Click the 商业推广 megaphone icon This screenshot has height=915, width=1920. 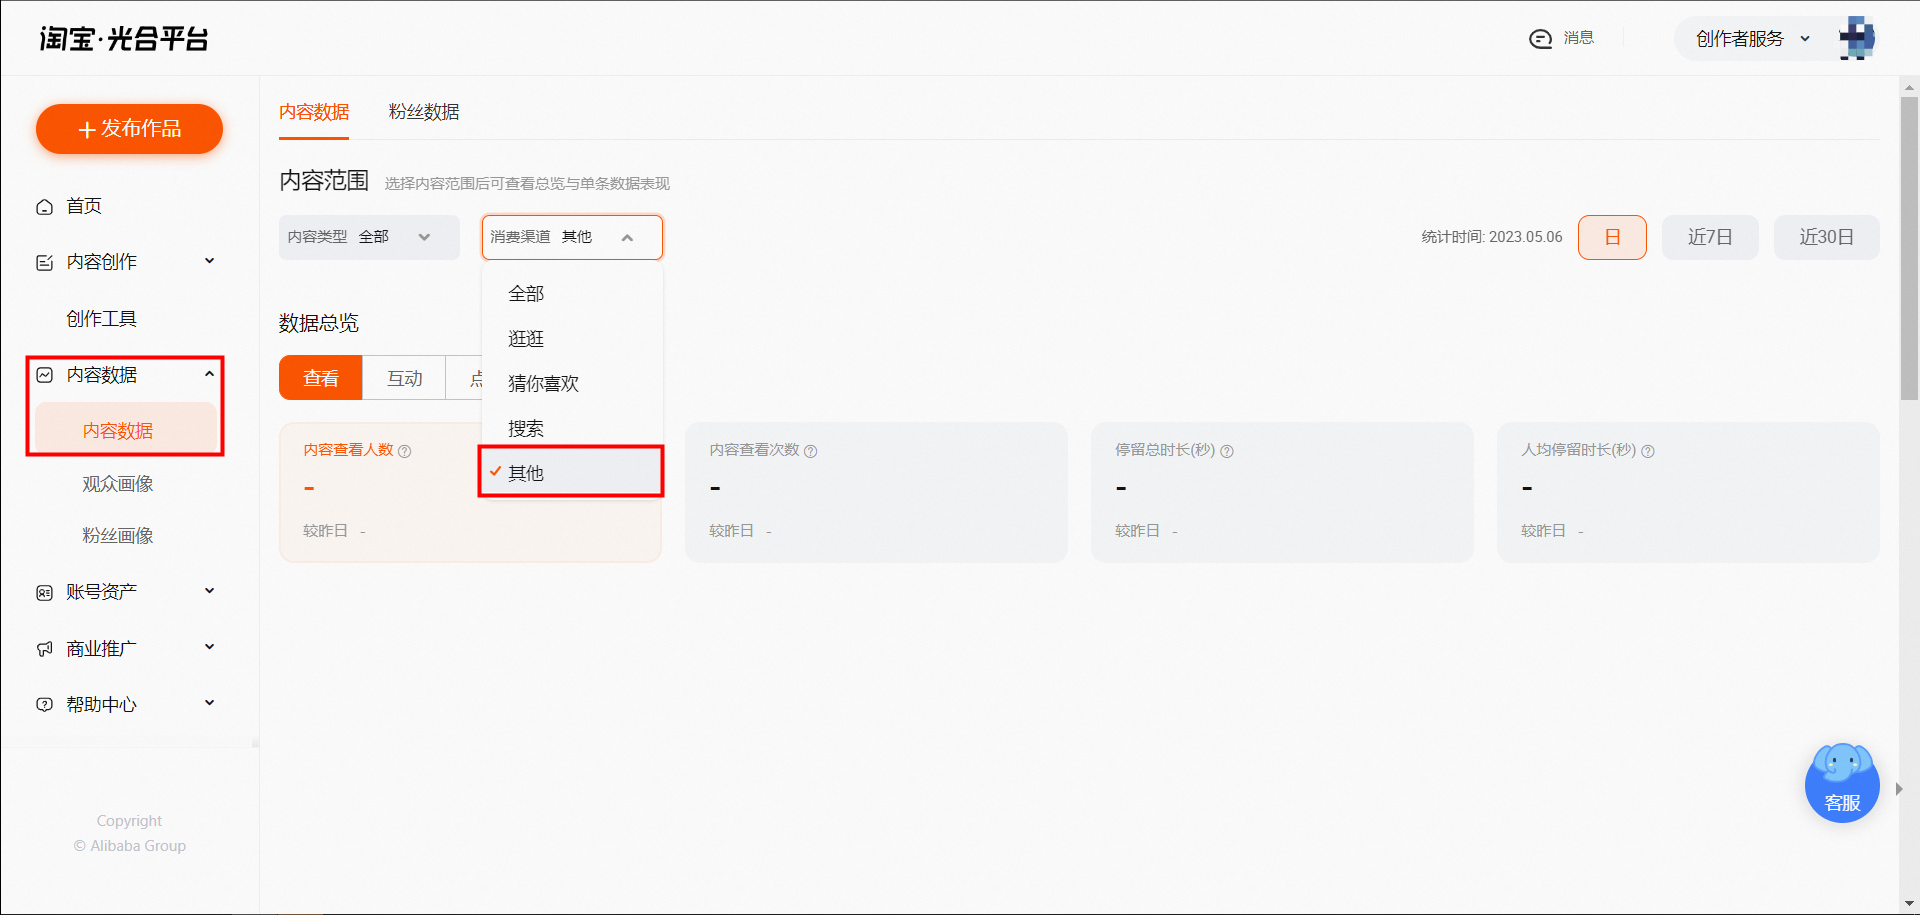44,649
